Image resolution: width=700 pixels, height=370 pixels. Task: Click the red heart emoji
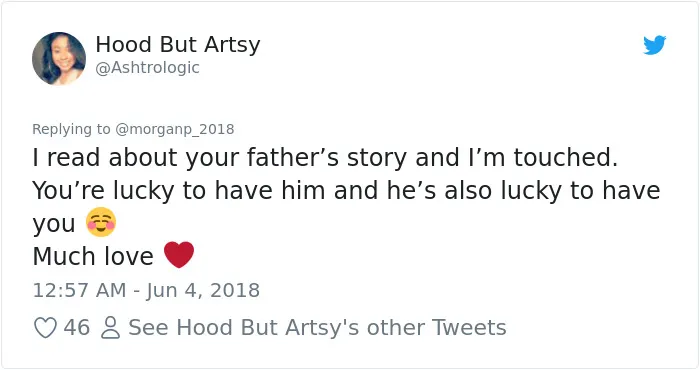point(179,254)
